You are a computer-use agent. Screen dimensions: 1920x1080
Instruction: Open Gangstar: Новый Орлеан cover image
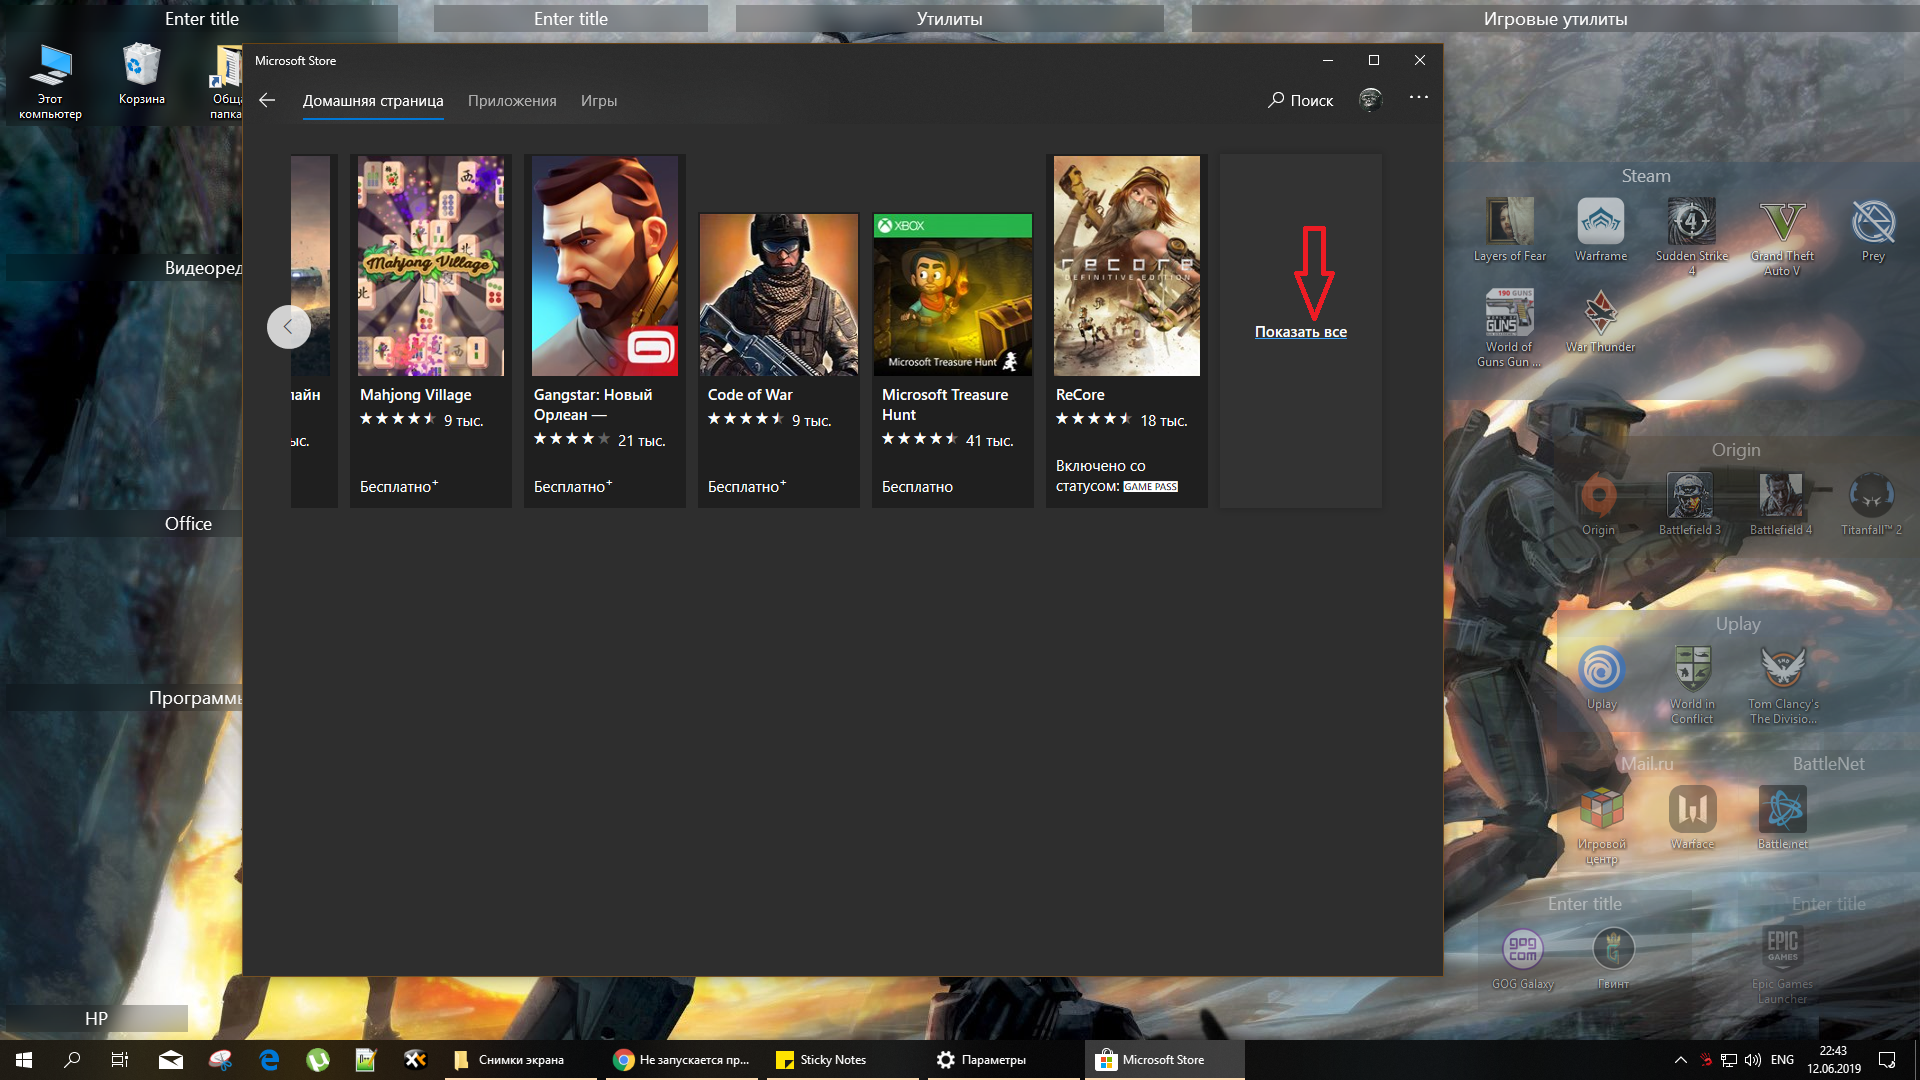(x=605, y=266)
